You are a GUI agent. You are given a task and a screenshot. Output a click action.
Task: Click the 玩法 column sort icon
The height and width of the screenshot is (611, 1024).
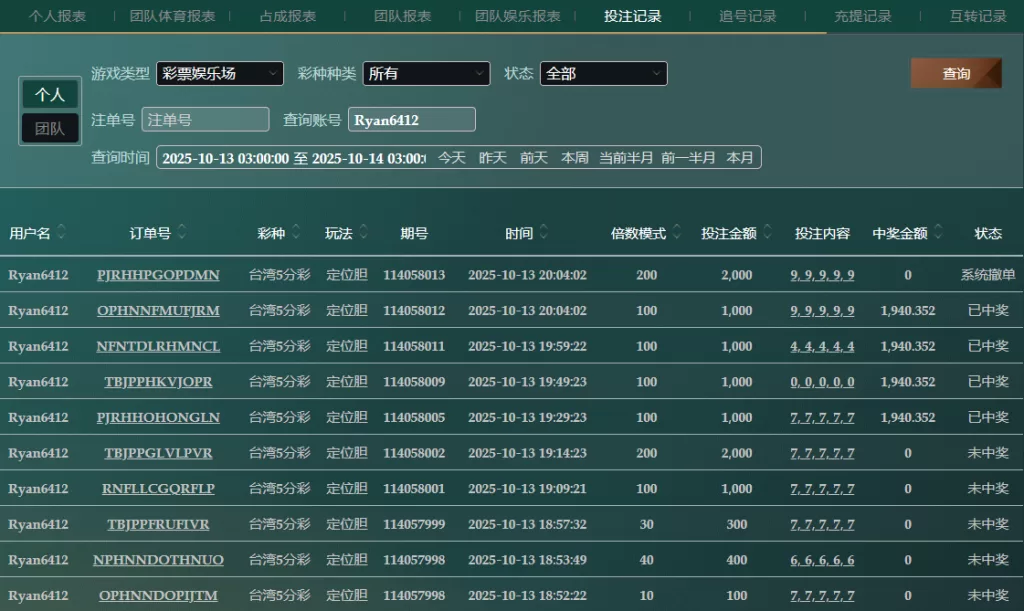(x=364, y=233)
